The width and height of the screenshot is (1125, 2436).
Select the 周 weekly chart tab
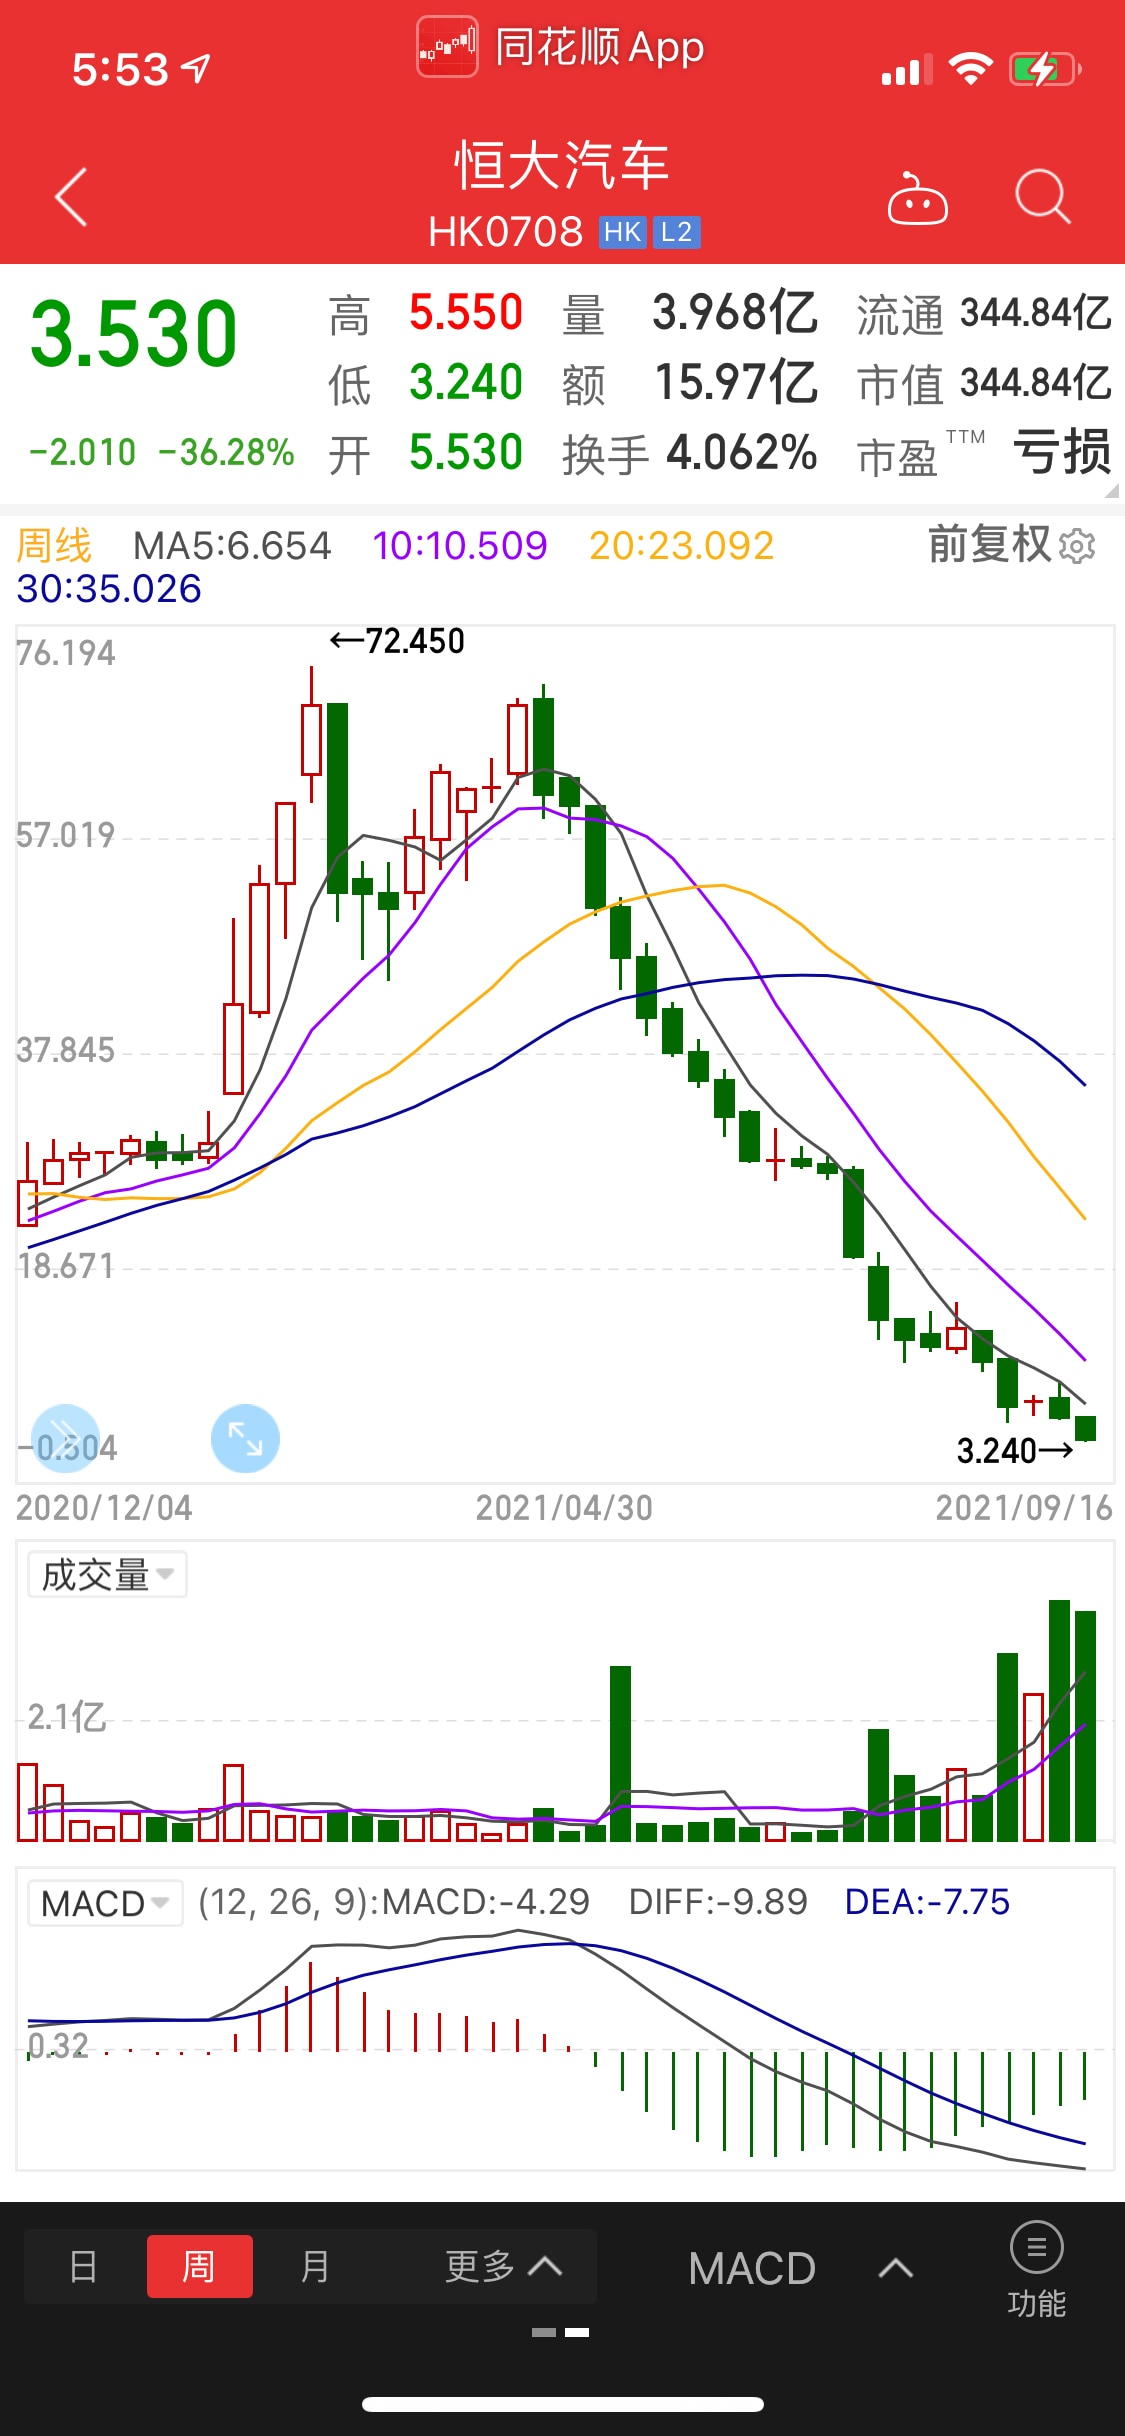[x=199, y=2266]
